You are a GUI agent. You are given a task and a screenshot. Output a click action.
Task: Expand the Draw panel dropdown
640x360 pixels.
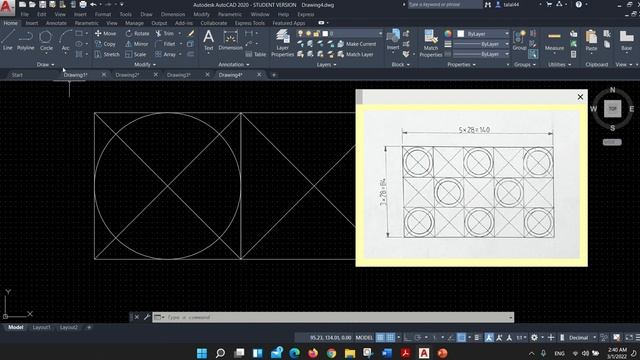(45, 64)
